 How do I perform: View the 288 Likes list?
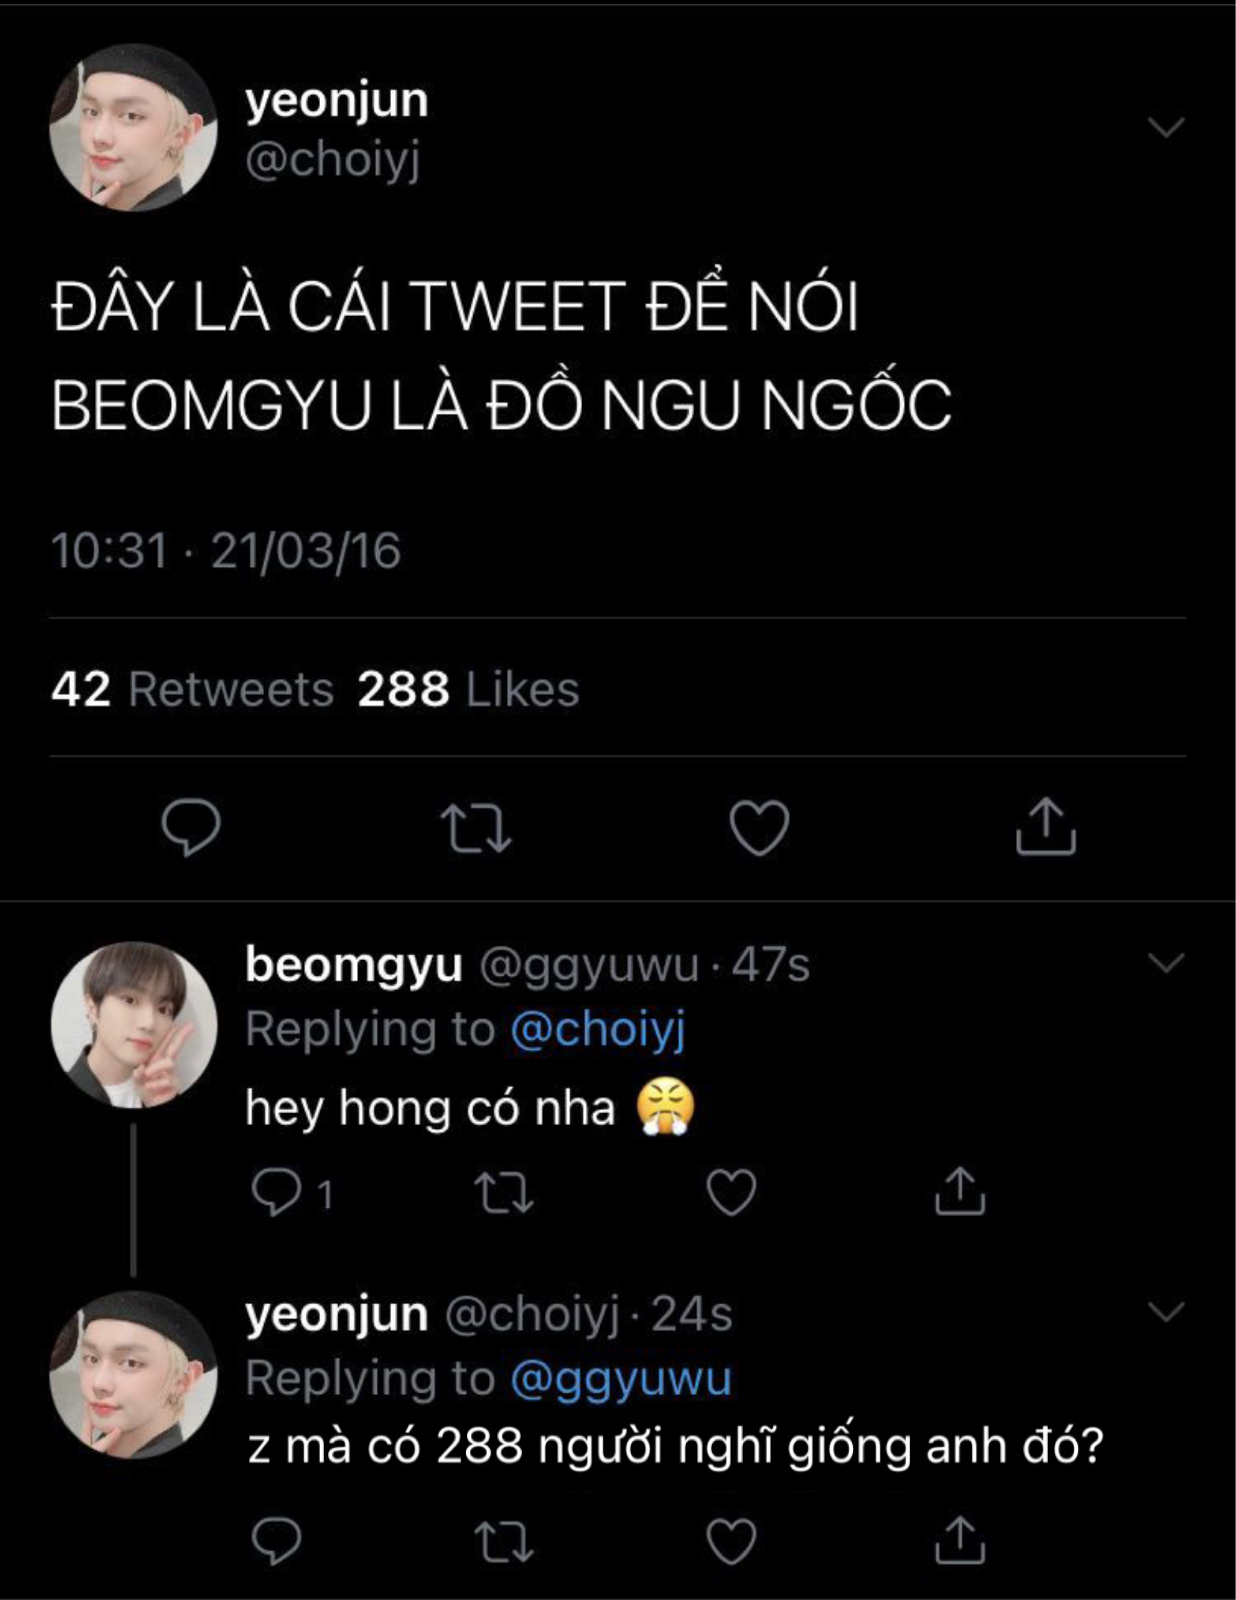coord(468,689)
